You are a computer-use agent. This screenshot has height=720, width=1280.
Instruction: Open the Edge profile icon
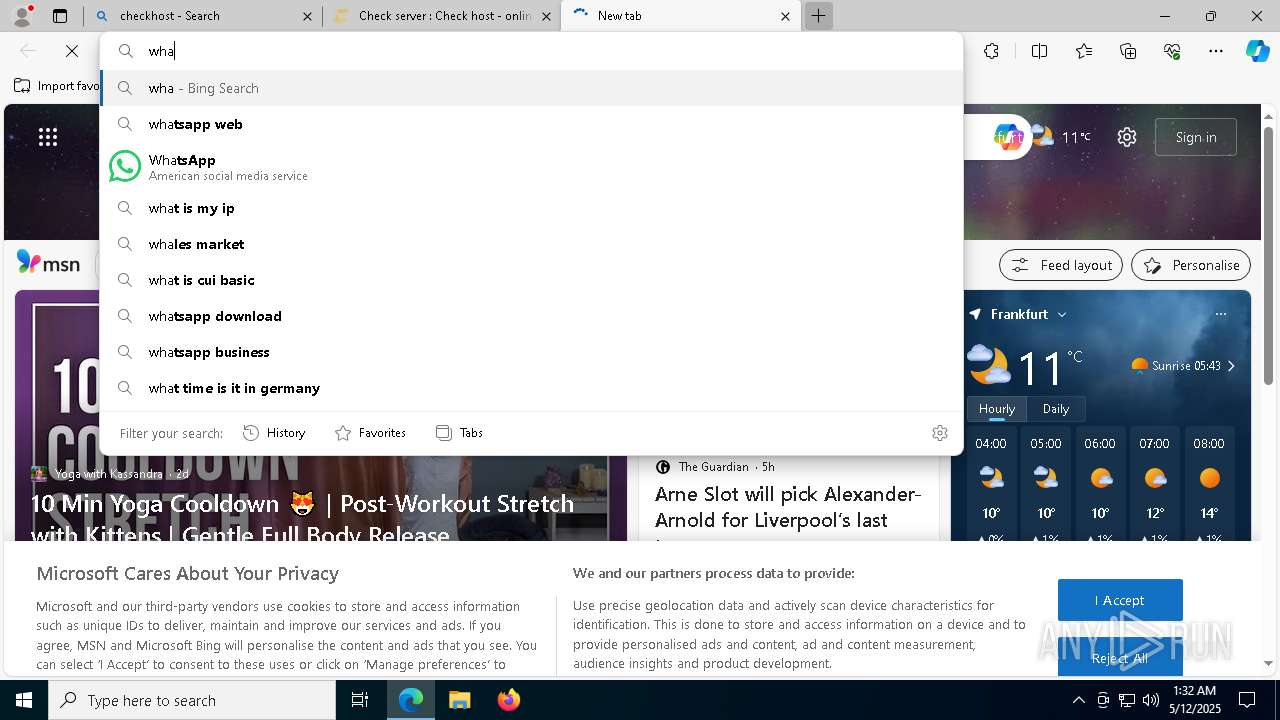22,15
